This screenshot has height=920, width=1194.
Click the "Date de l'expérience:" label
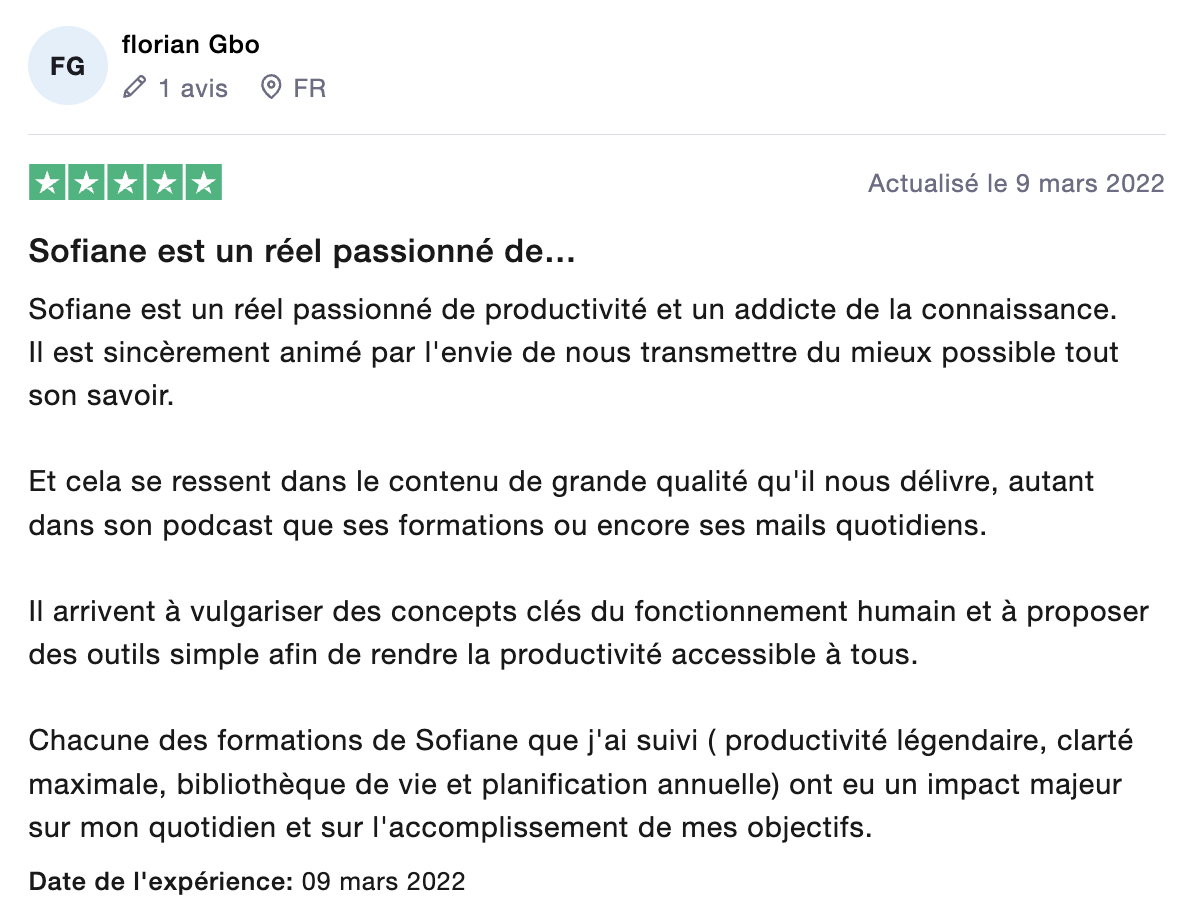[160, 881]
